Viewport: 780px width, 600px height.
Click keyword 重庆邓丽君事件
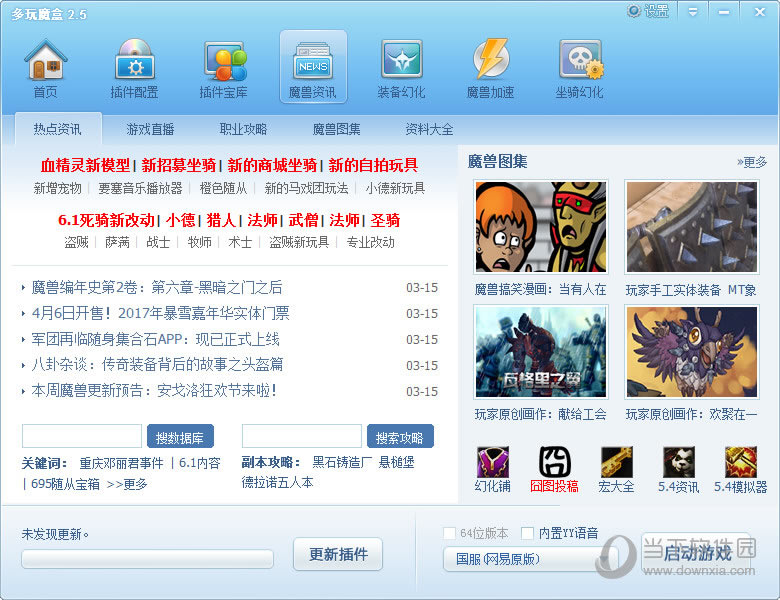point(121,463)
